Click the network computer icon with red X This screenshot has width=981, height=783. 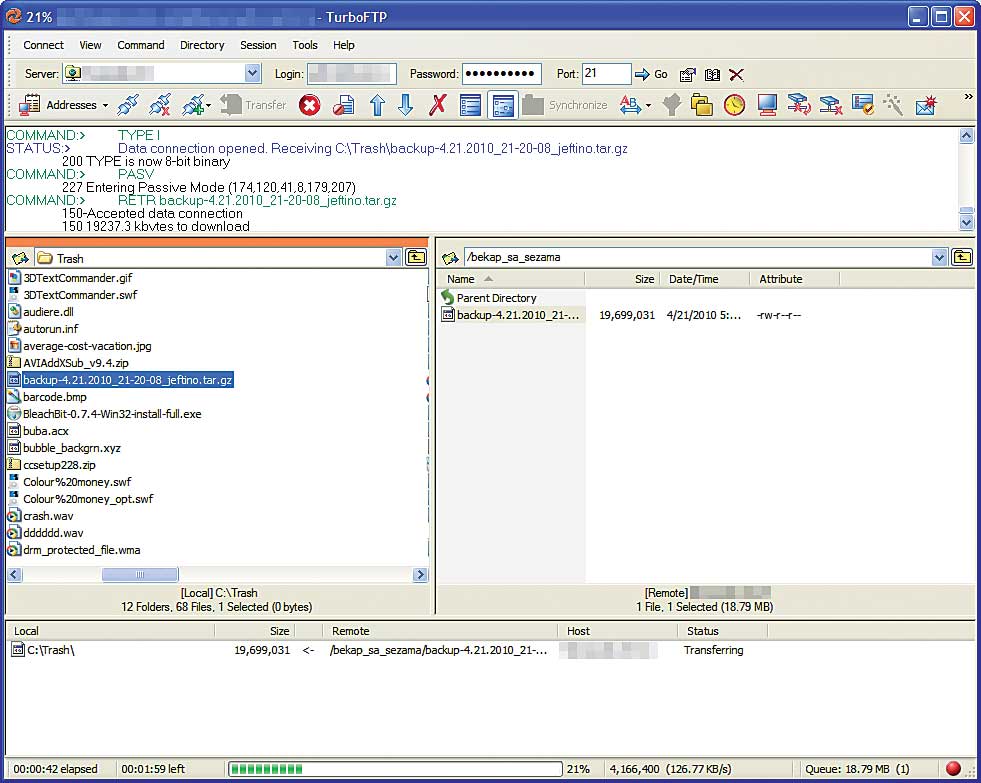click(831, 105)
